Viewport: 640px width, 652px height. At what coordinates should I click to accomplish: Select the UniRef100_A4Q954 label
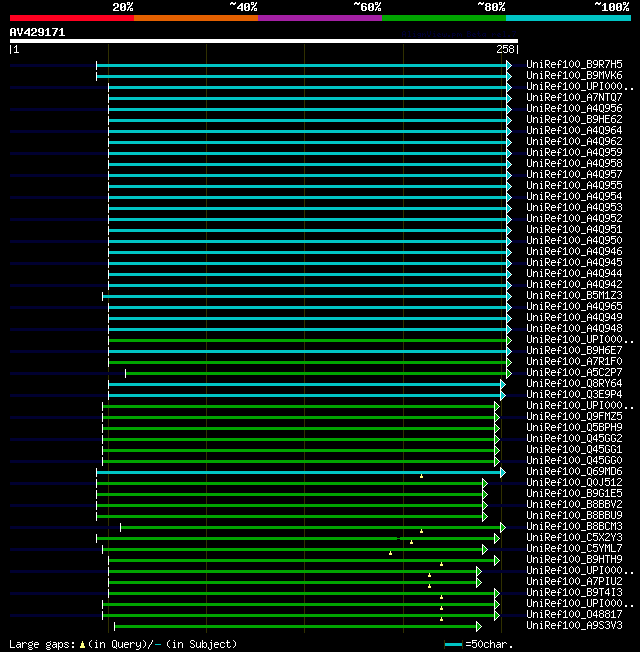pos(574,196)
